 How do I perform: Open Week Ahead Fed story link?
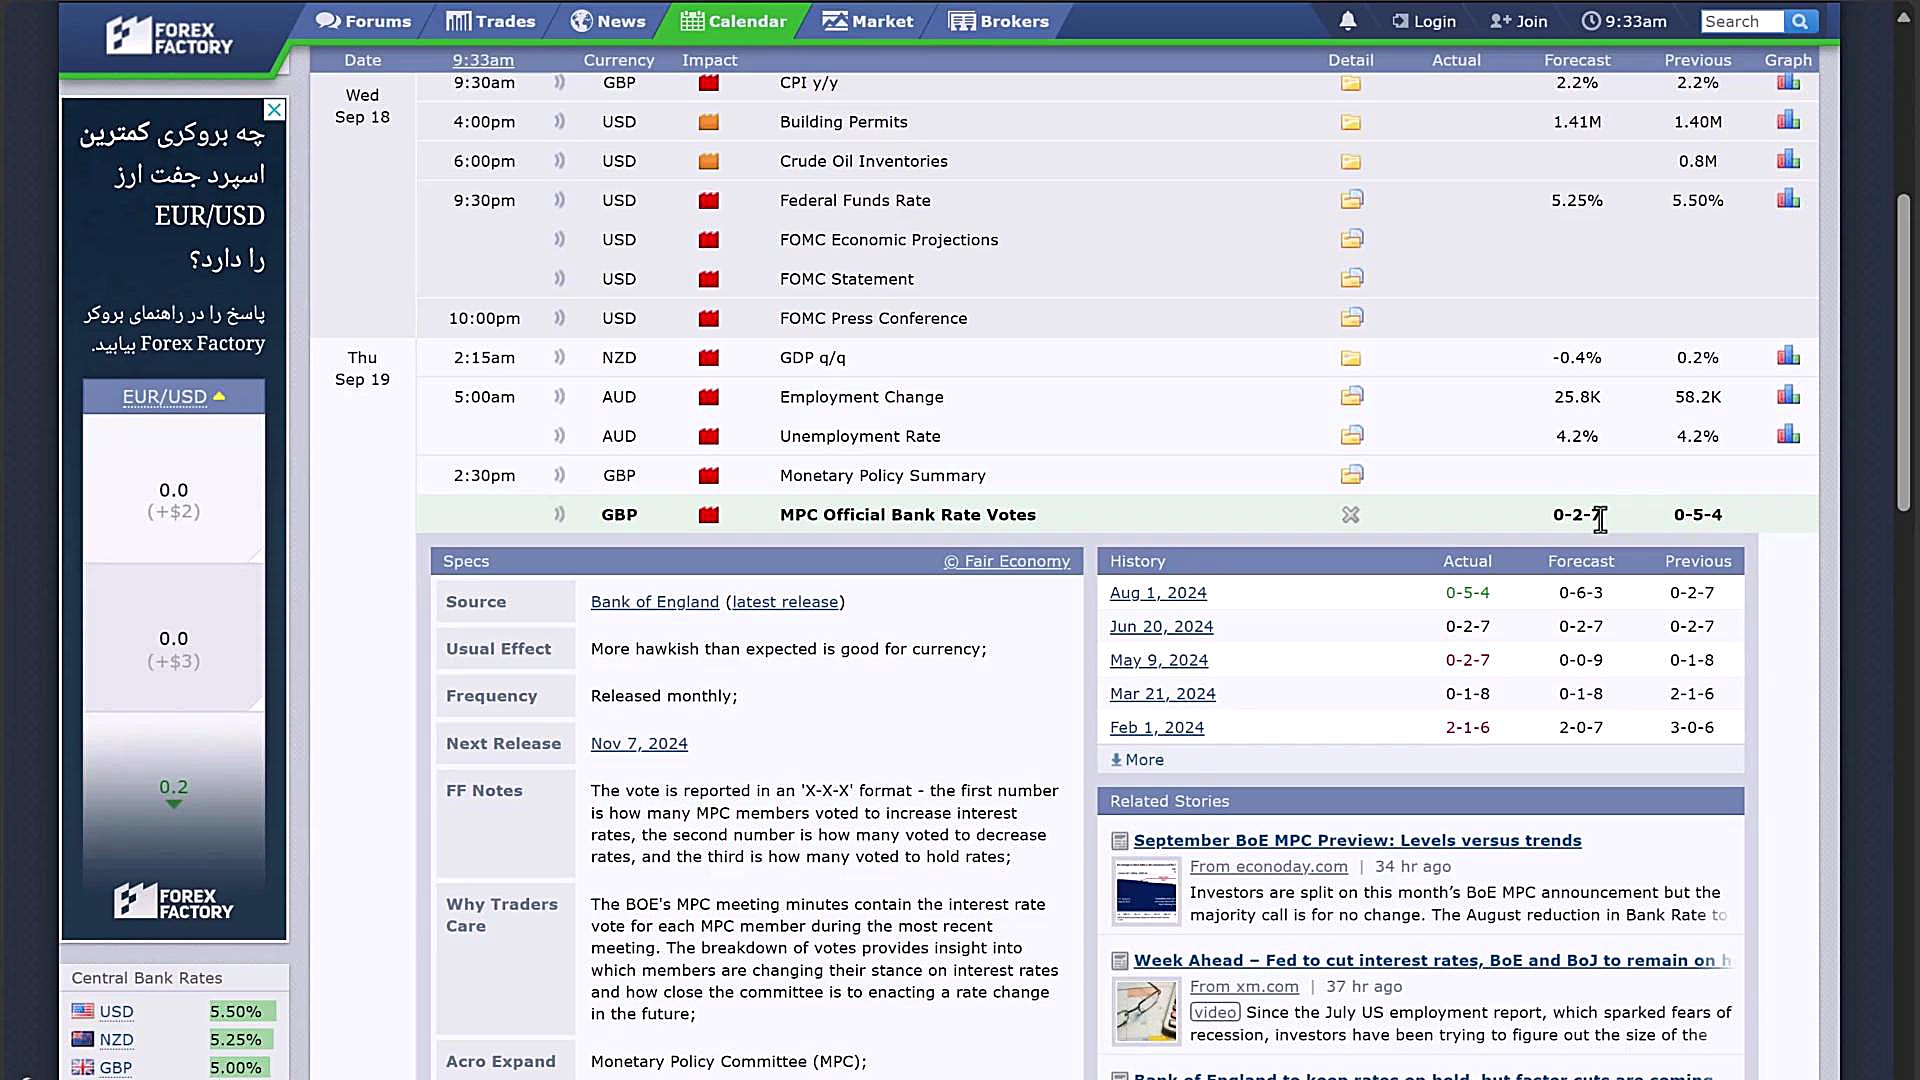coord(1432,961)
